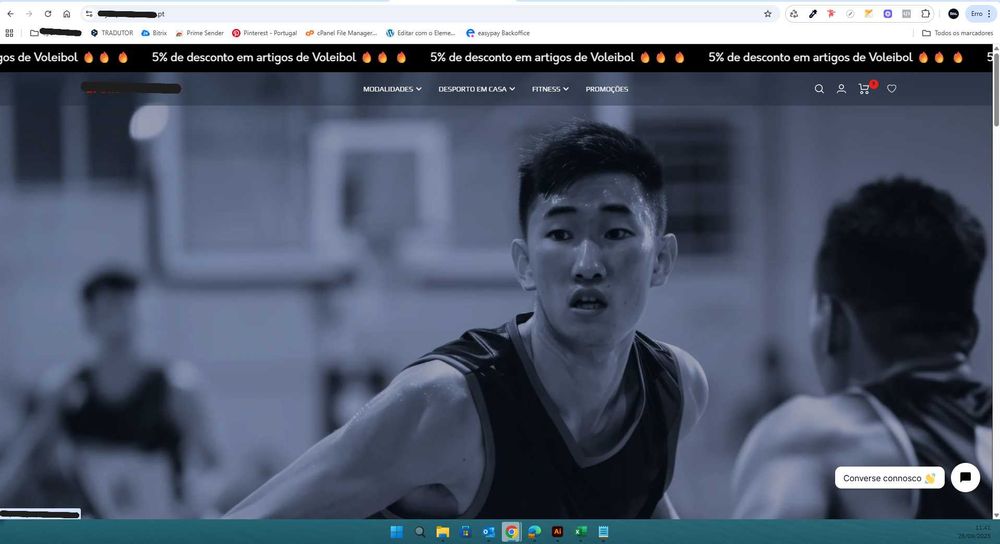Open the shopping cart icon

click(864, 89)
